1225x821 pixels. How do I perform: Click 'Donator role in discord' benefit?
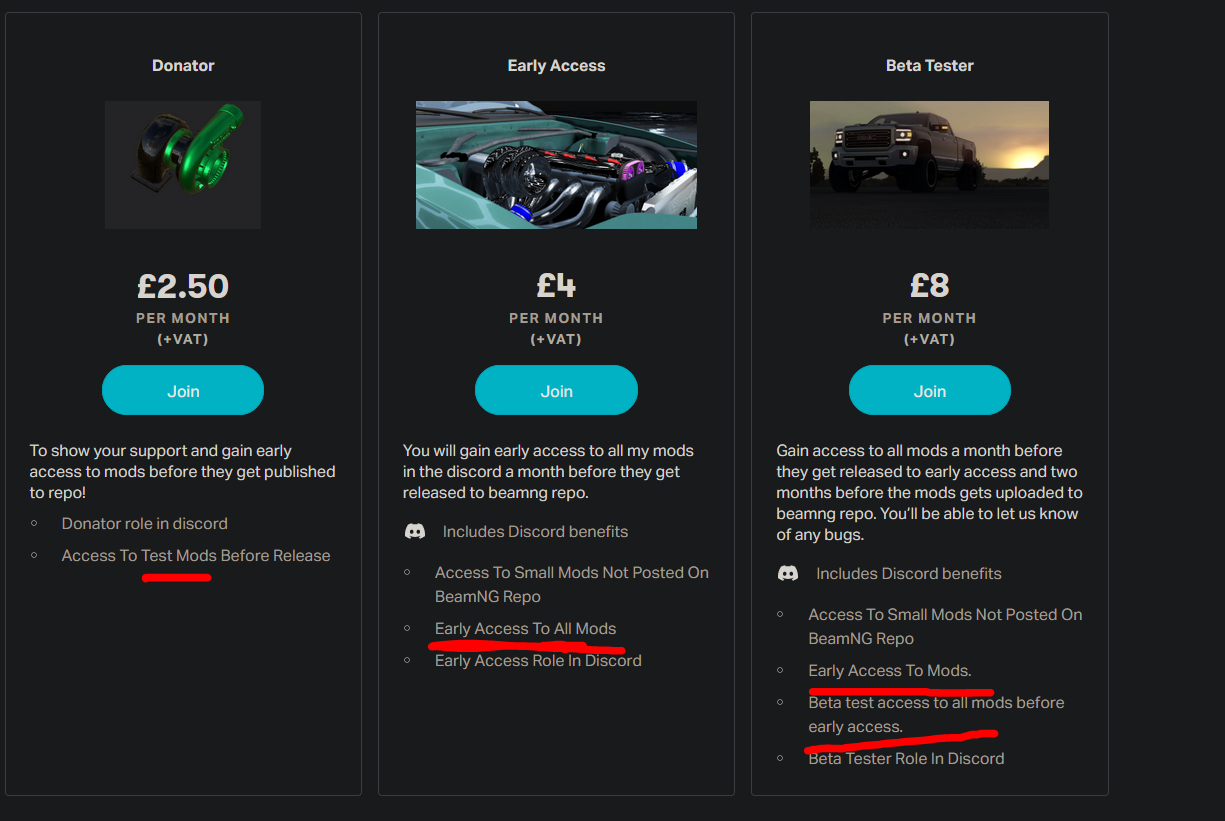[x=145, y=524]
